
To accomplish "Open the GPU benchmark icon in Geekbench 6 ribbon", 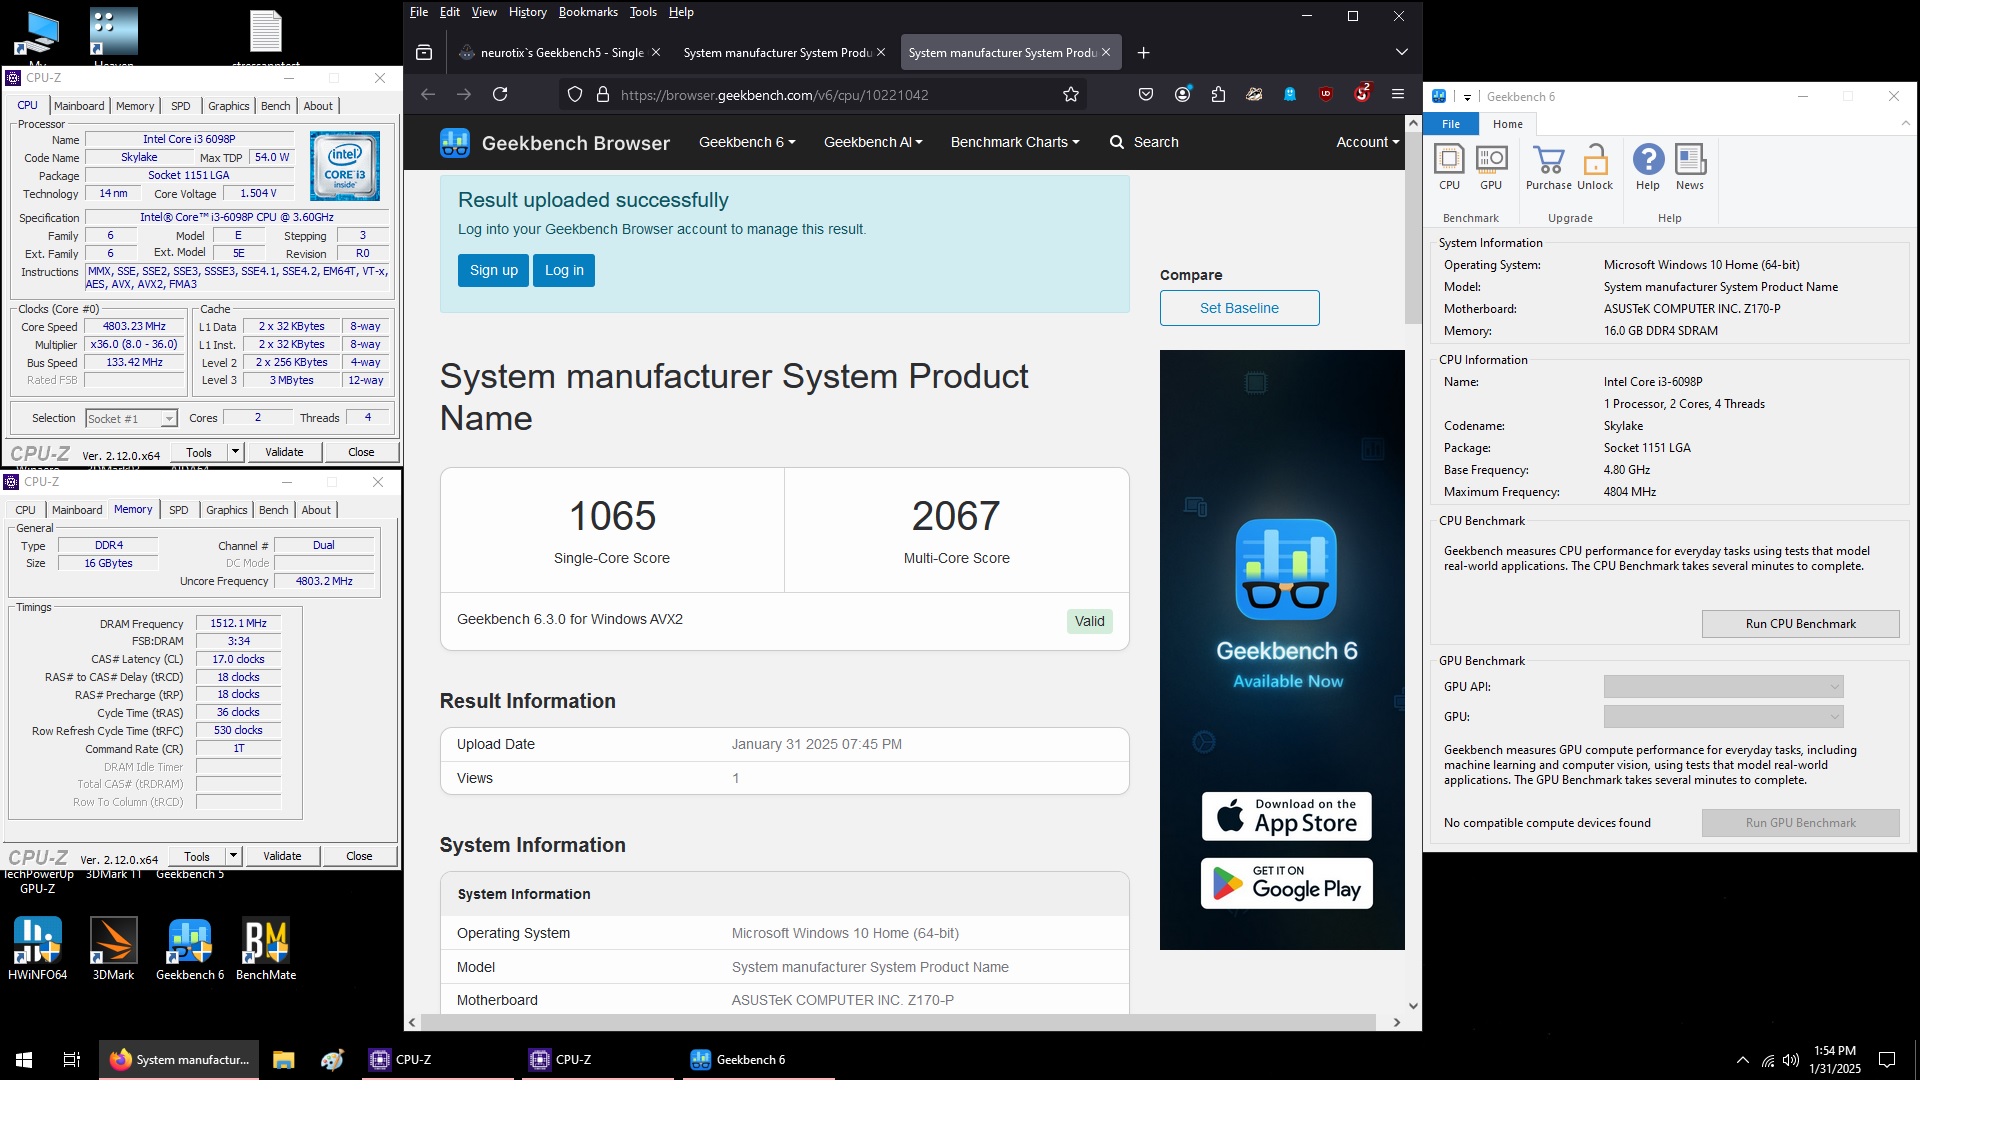I will click(1491, 167).
